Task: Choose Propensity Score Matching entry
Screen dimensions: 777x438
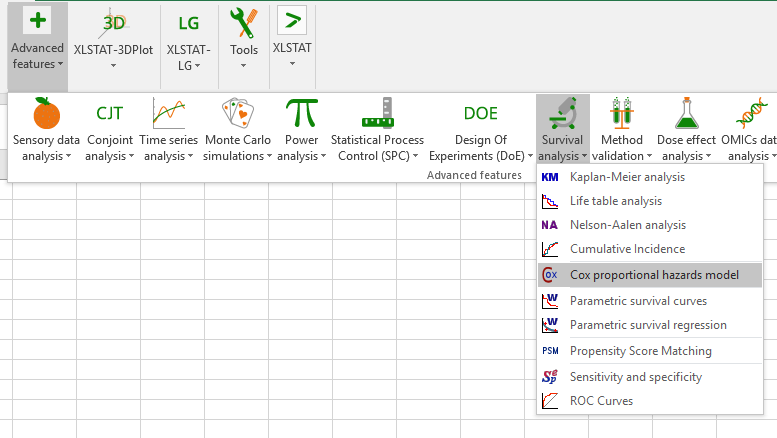Action: coord(650,351)
